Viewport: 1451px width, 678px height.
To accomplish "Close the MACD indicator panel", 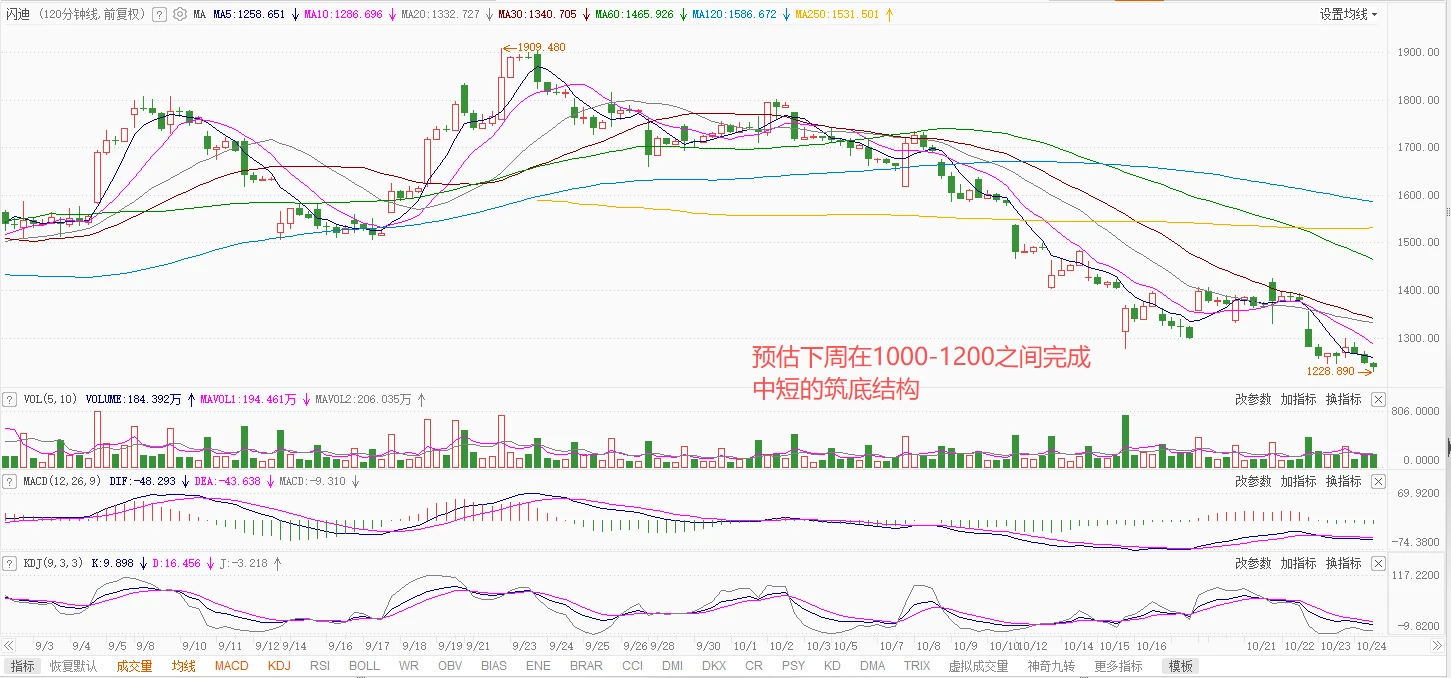I will click(1378, 481).
